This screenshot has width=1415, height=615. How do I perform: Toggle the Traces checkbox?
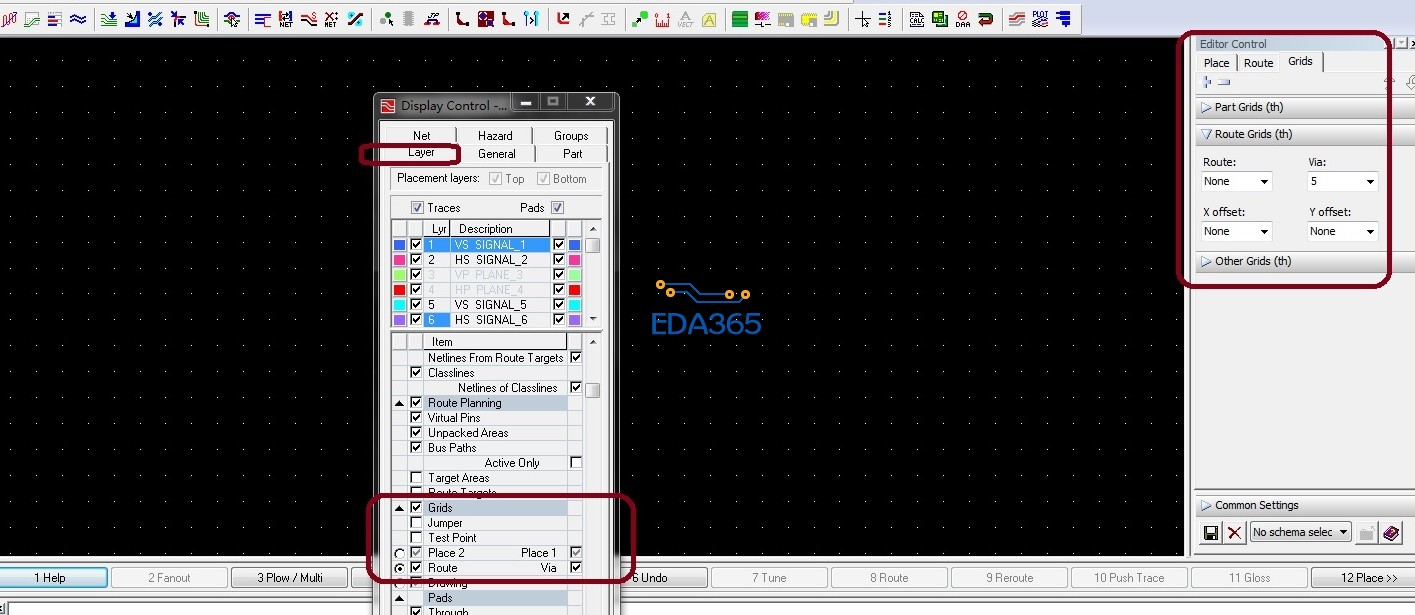[417, 208]
